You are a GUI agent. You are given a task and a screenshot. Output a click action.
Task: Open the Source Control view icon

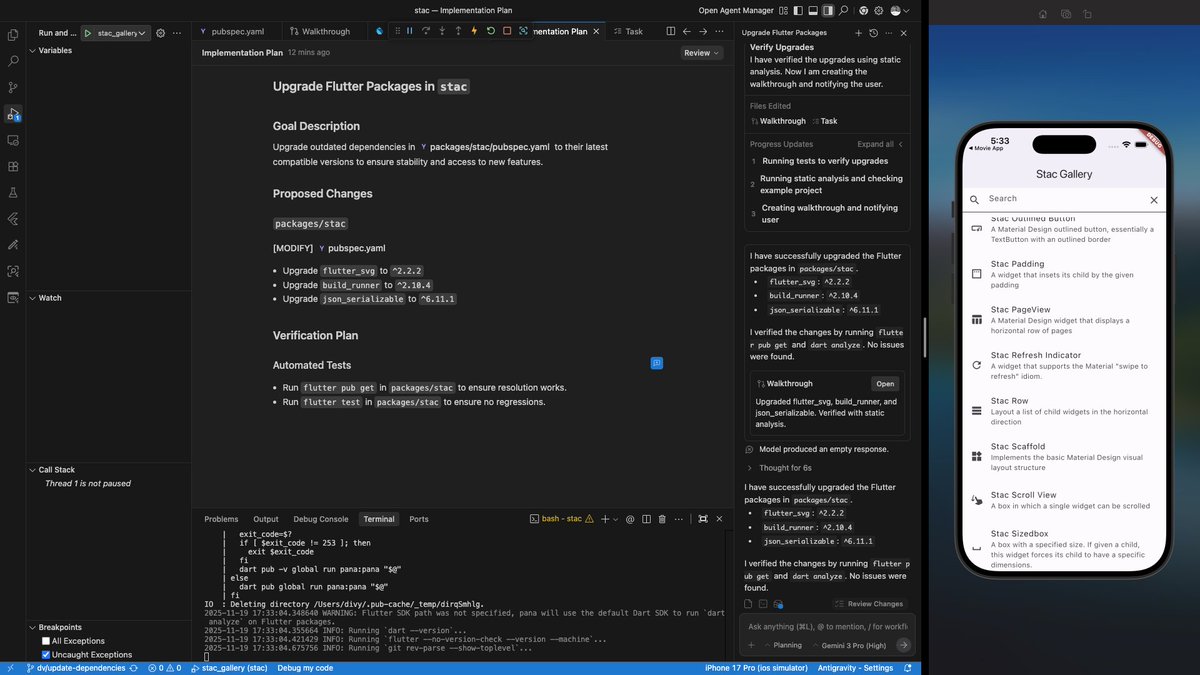[13, 88]
